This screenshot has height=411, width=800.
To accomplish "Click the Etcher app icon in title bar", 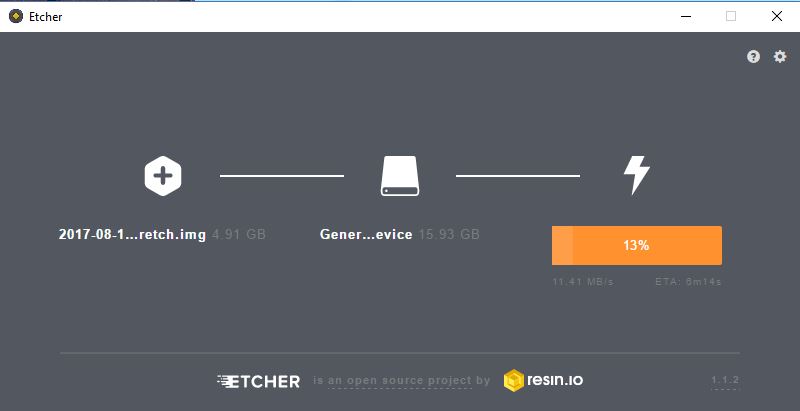I will [x=16, y=16].
